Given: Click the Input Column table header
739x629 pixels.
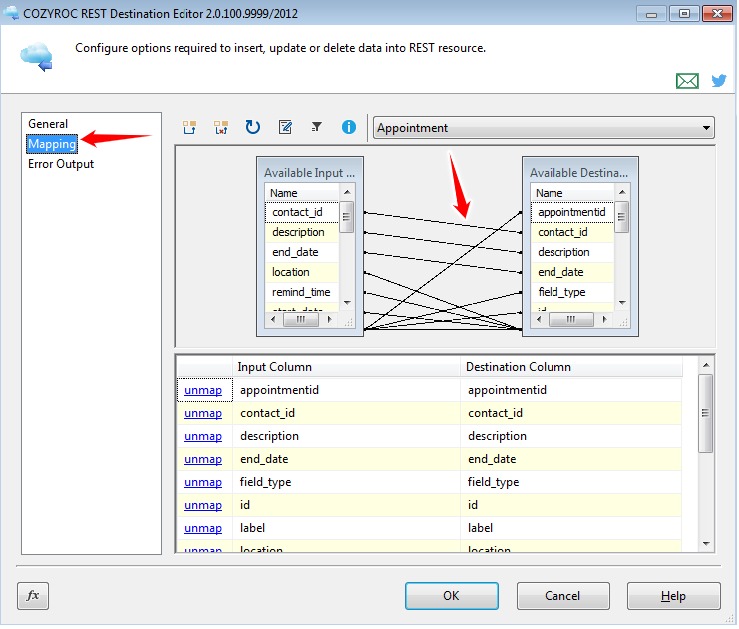Looking at the screenshot, I should click(x=346, y=368).
